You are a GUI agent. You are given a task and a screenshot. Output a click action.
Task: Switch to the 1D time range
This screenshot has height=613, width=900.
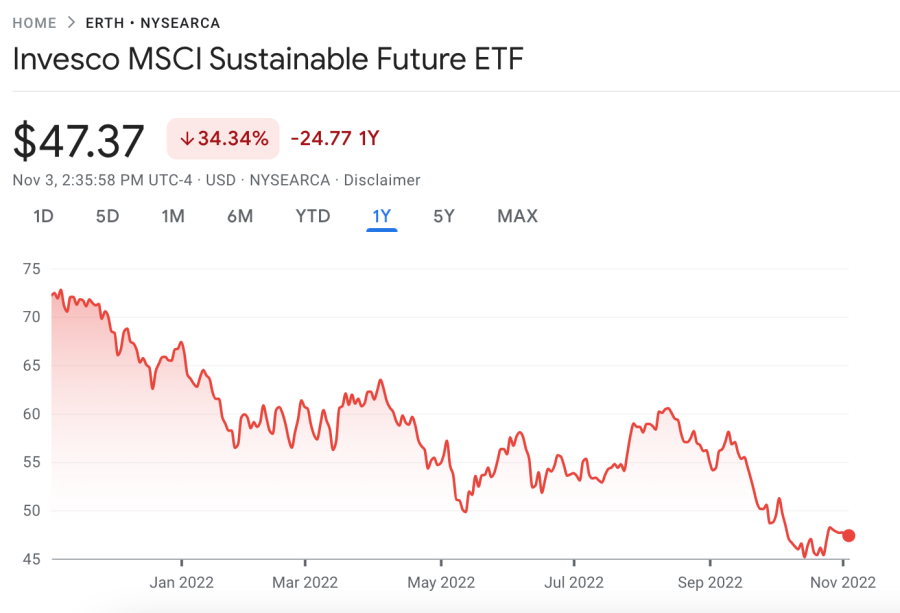(43, 216)
